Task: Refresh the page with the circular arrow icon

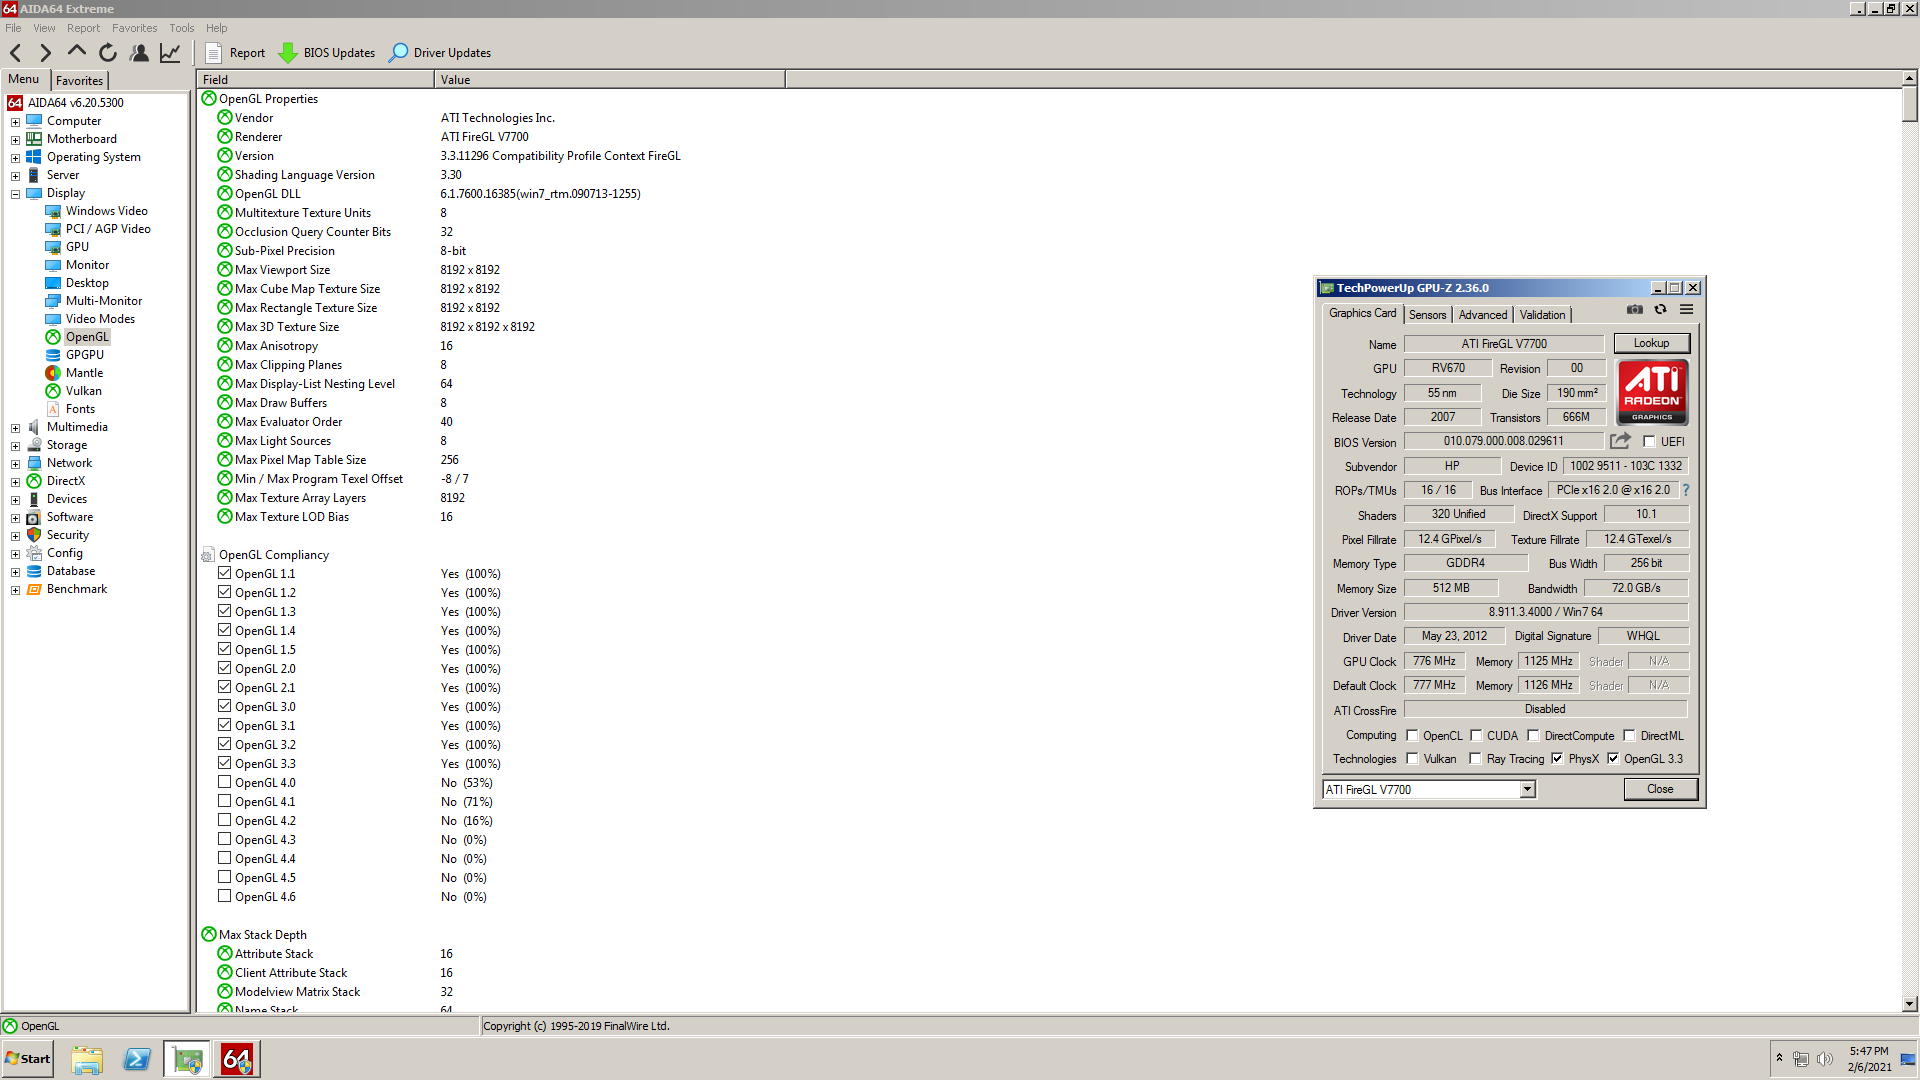Action: pyautogui.click(x=108, y=53)
